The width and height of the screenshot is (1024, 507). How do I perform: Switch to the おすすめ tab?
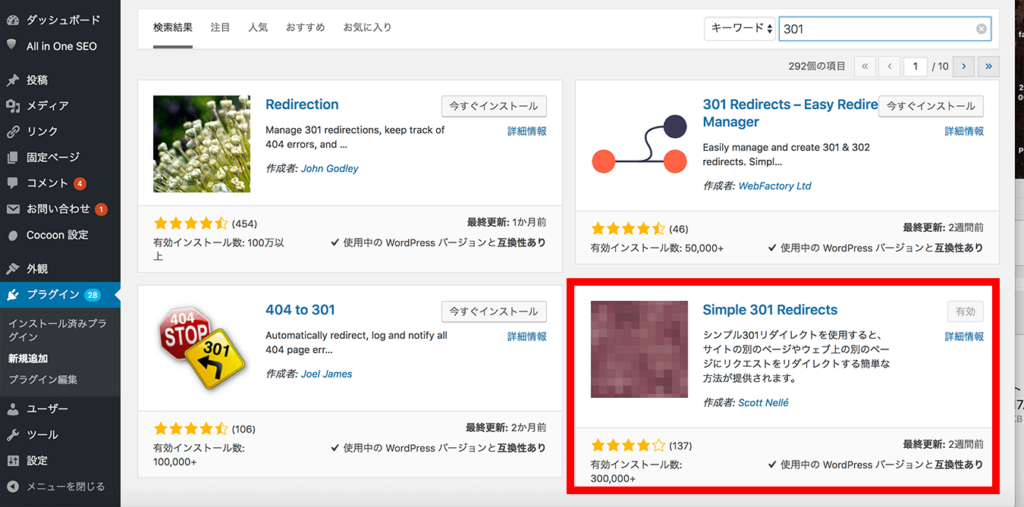click(306, 27)
